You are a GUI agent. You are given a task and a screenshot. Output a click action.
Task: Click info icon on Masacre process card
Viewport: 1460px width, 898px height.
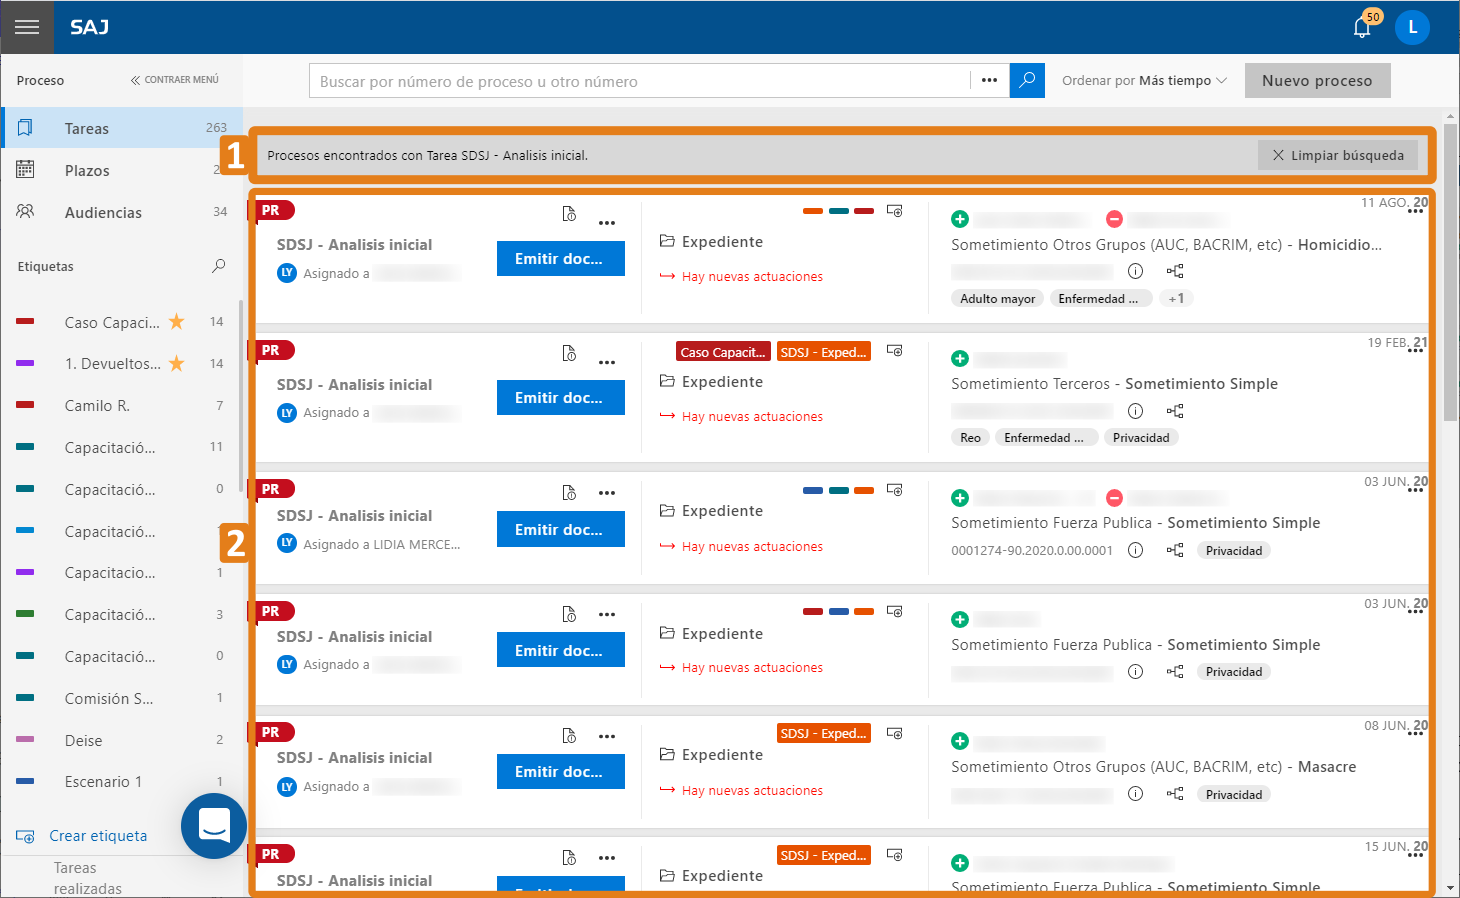click(1135, 794)
